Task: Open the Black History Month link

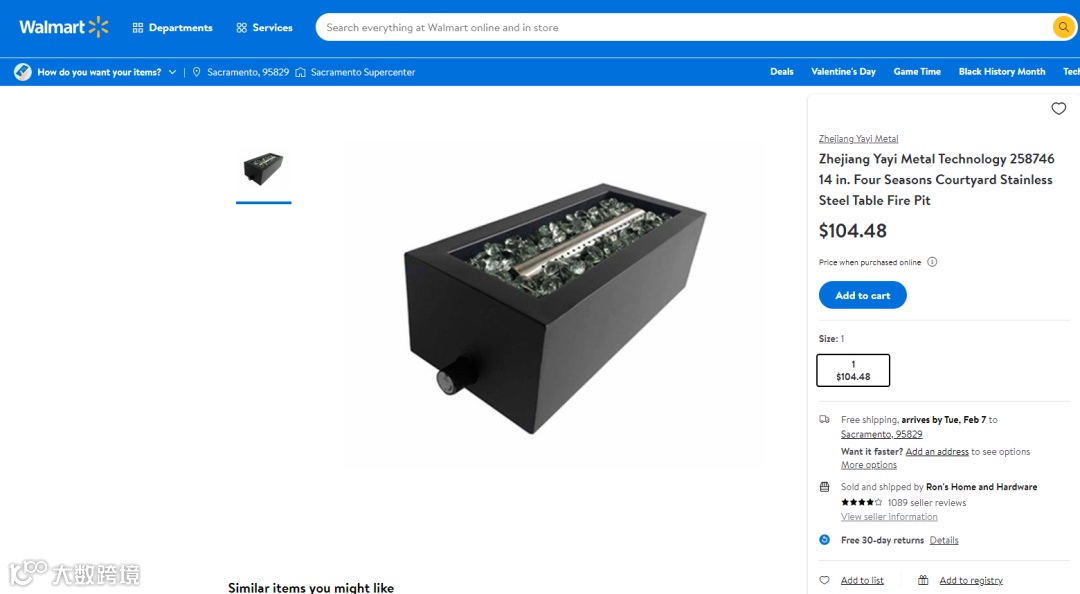Action: (x=1001, y=72)
